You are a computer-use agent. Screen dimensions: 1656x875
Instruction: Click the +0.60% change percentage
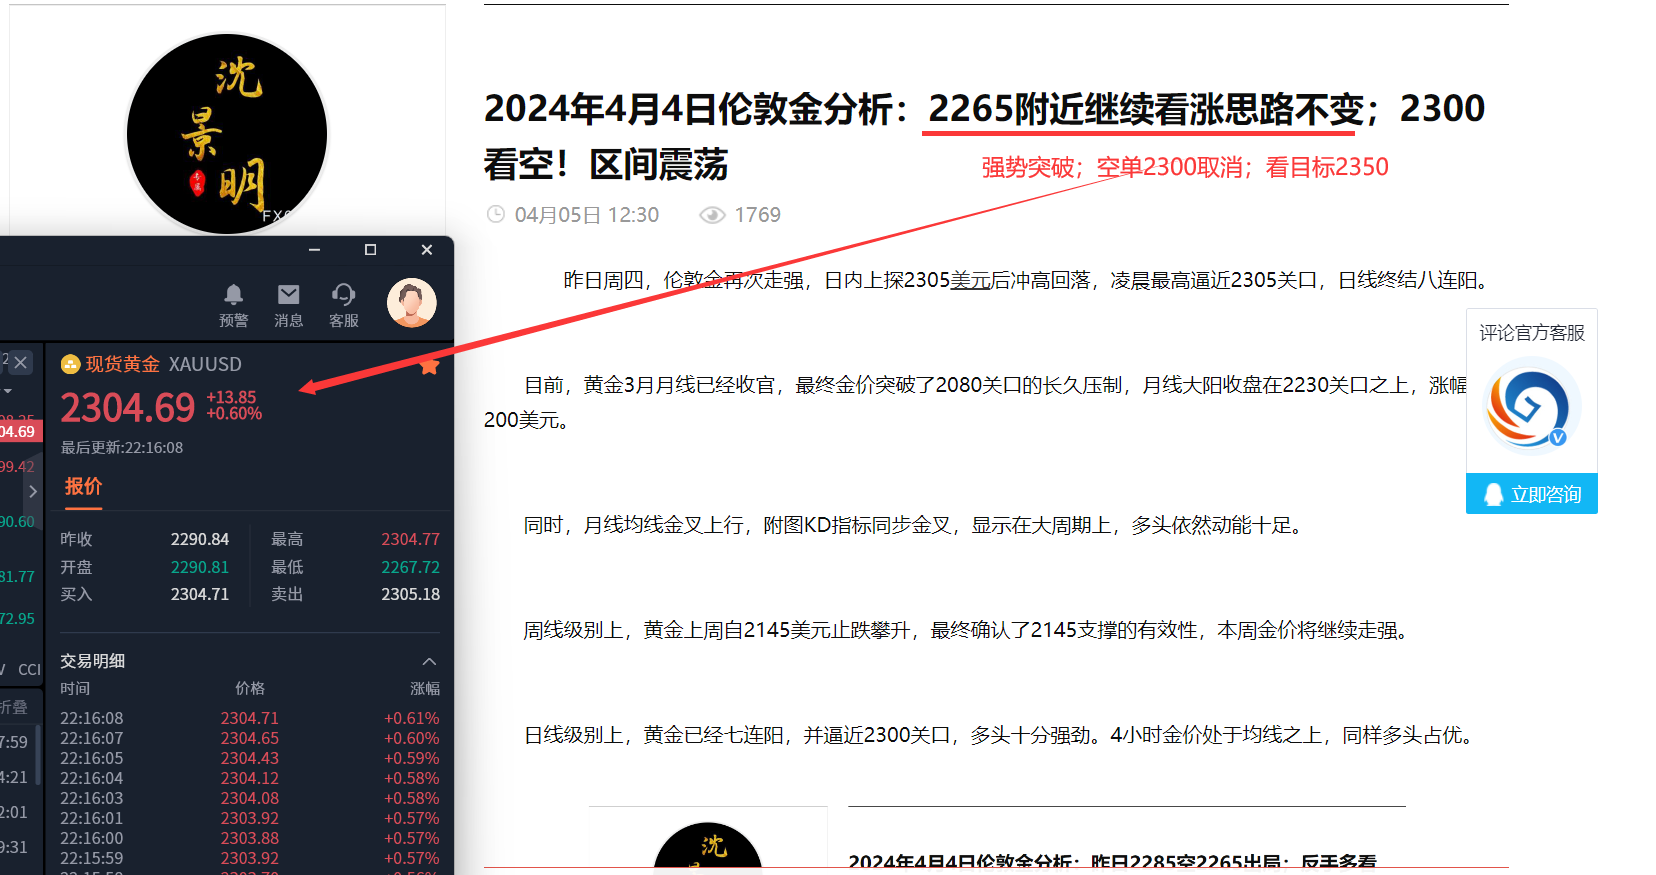pyautogui.click(x=234, y=414)
